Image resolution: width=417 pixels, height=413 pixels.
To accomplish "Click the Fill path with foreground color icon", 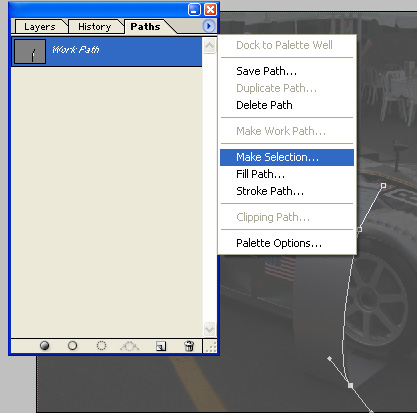I will click(x=44, y=346).
